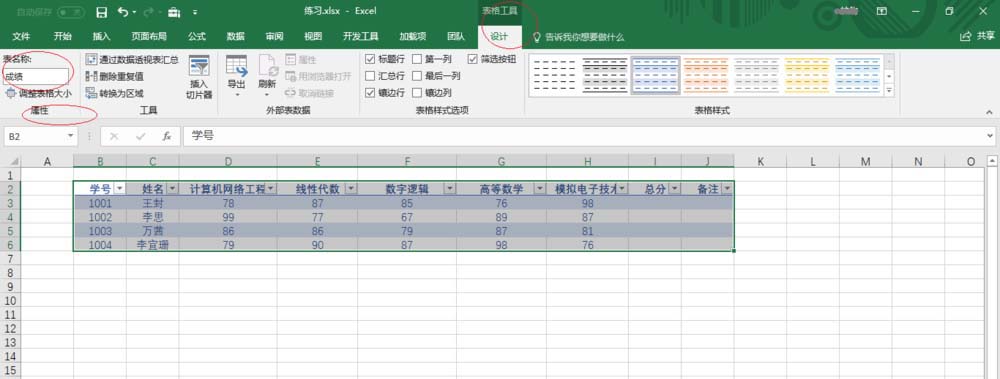The height and width of the screenshot is (379, 1000).
Task: Switch to the 开发工具 tab
Action: pos(360,36)
